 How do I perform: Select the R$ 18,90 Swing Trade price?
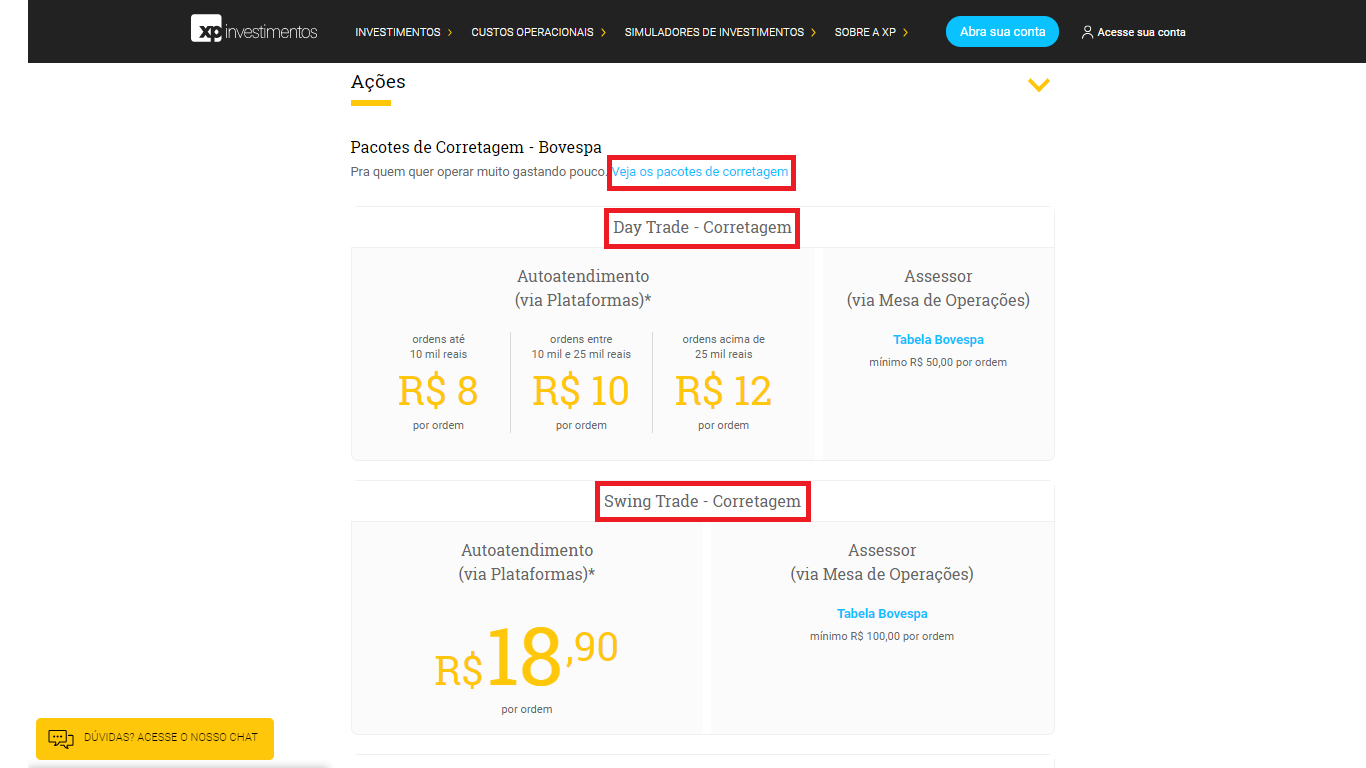tap(526, 659)
